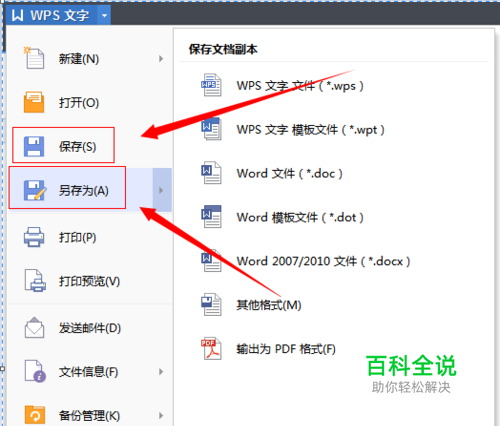Expand the 文件信息(F) submenu arrow
The height and width of the screenshot is (426, 500).
coord(161,372)
